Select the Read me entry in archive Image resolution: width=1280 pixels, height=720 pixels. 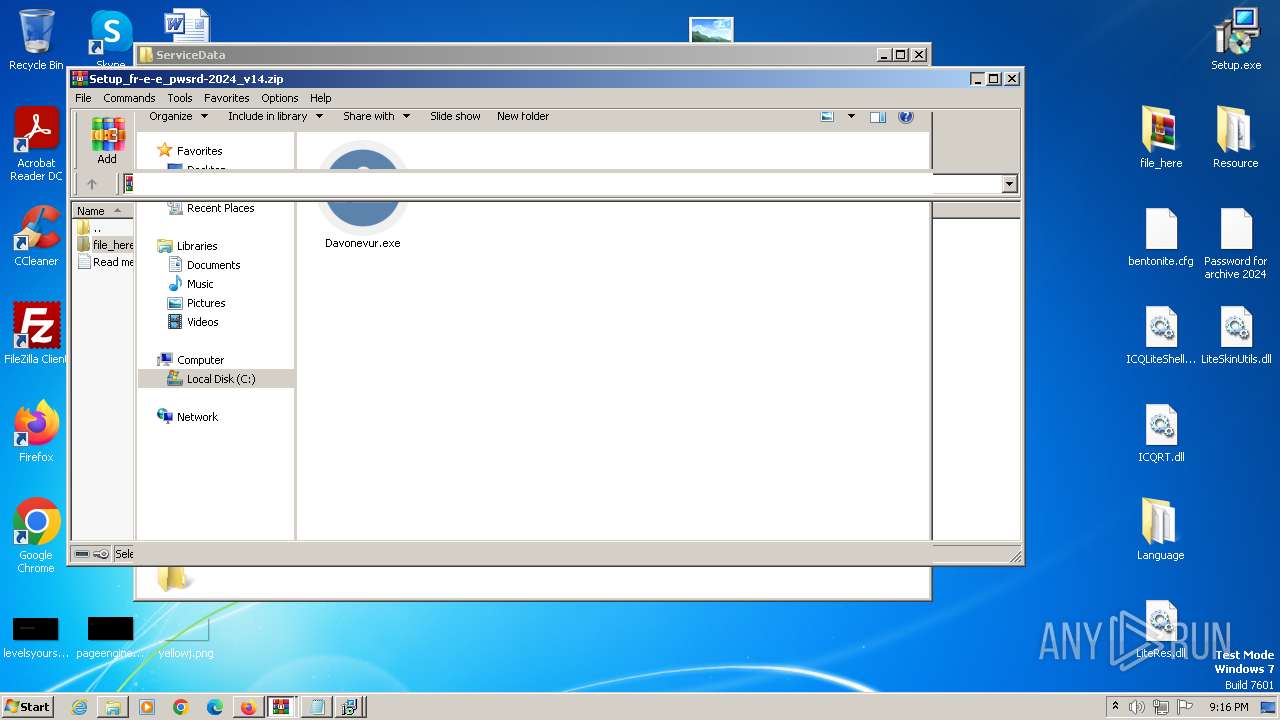coord(105,262)
